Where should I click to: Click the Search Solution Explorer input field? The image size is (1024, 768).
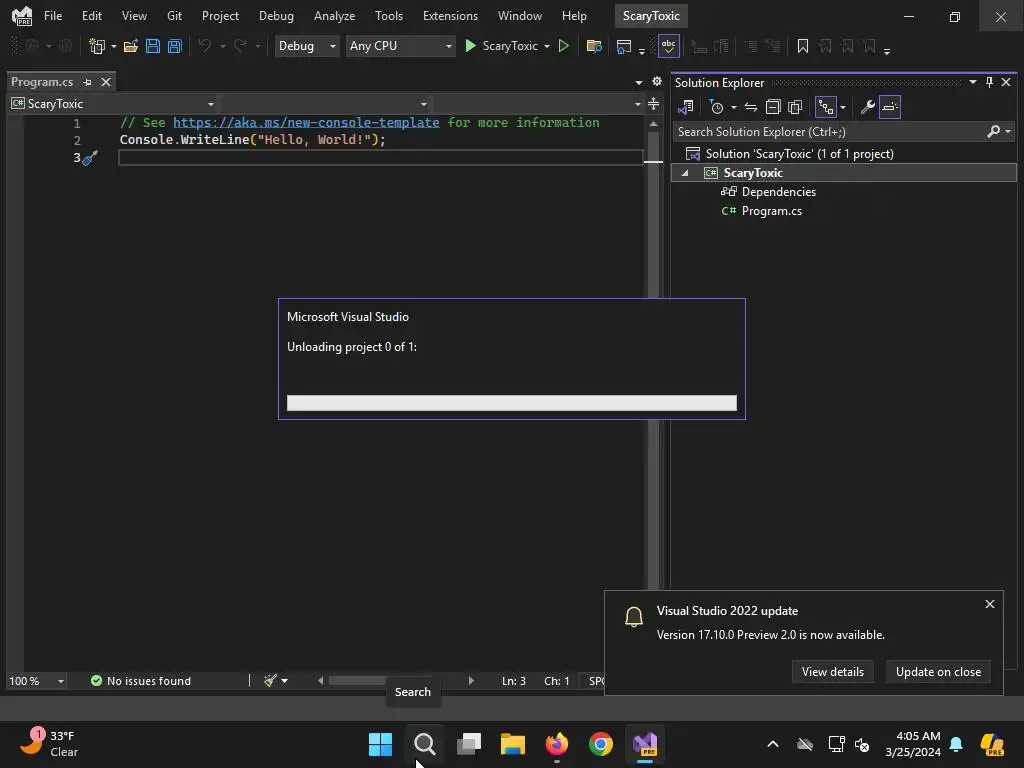(x=829, y=131)
